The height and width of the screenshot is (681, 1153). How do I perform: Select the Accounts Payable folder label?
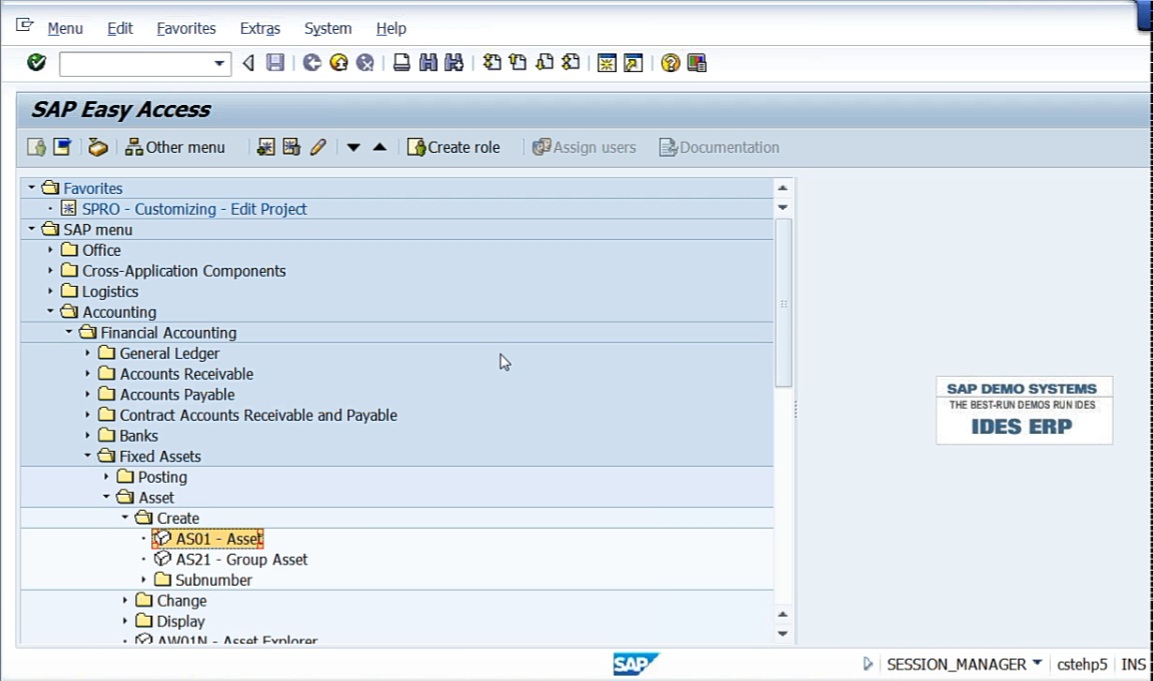pyautogui.click(x=177, y=395)
